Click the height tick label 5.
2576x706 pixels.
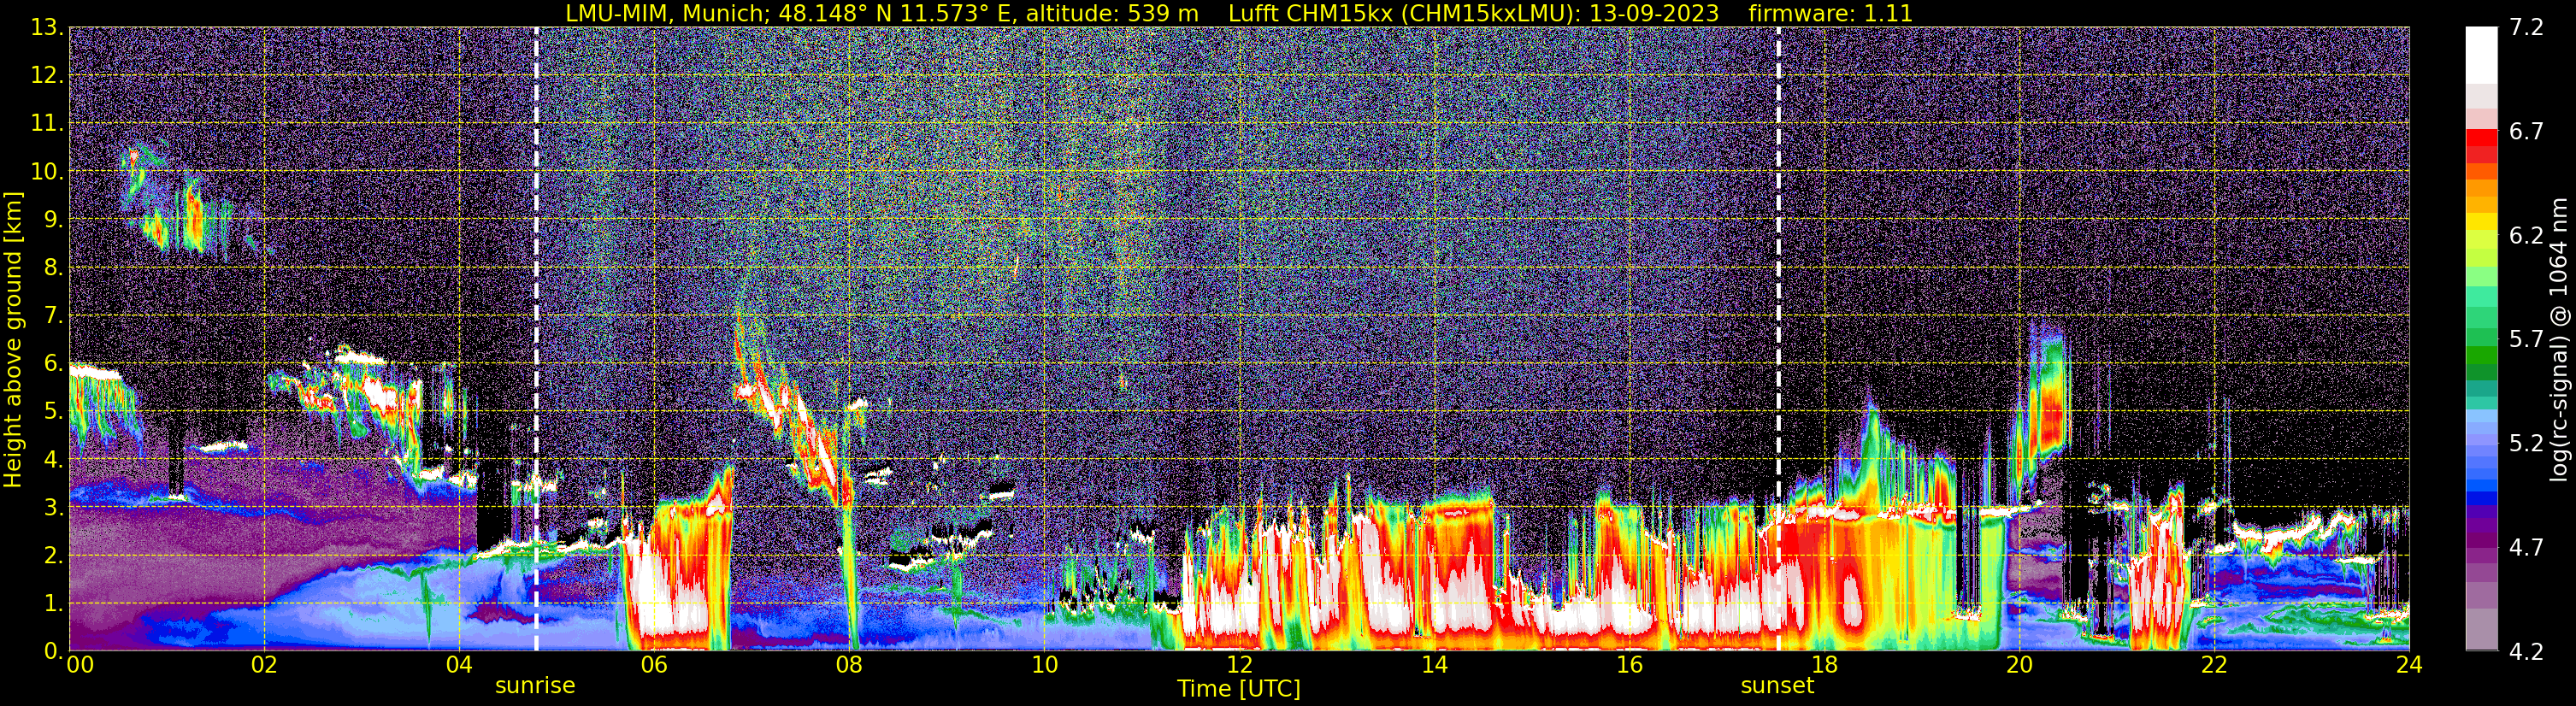52,411
